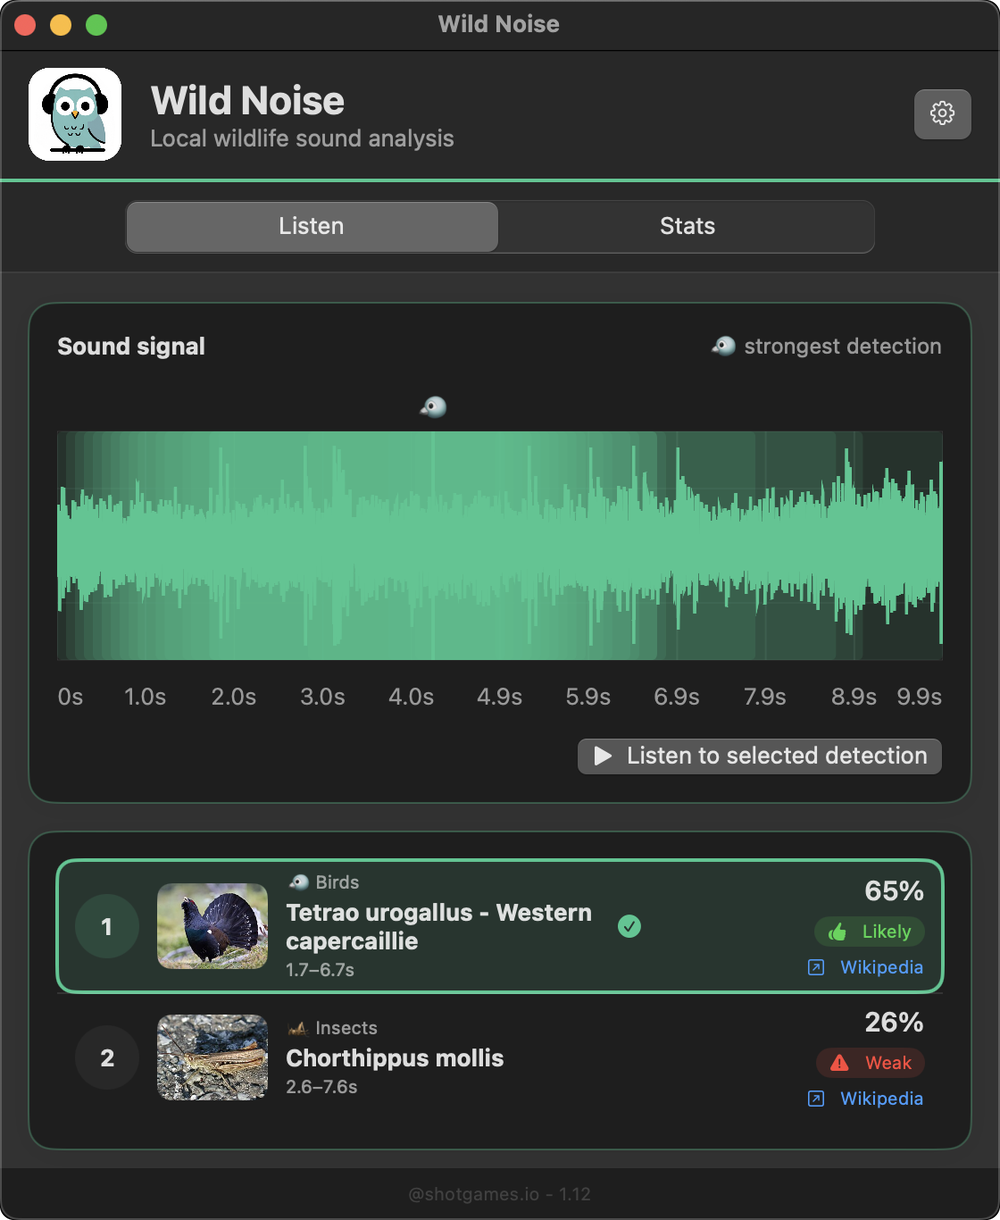Click the Wild Noise owl app logo
The width and height of the screenshot is (1000, 1220).
coord(75,114)
